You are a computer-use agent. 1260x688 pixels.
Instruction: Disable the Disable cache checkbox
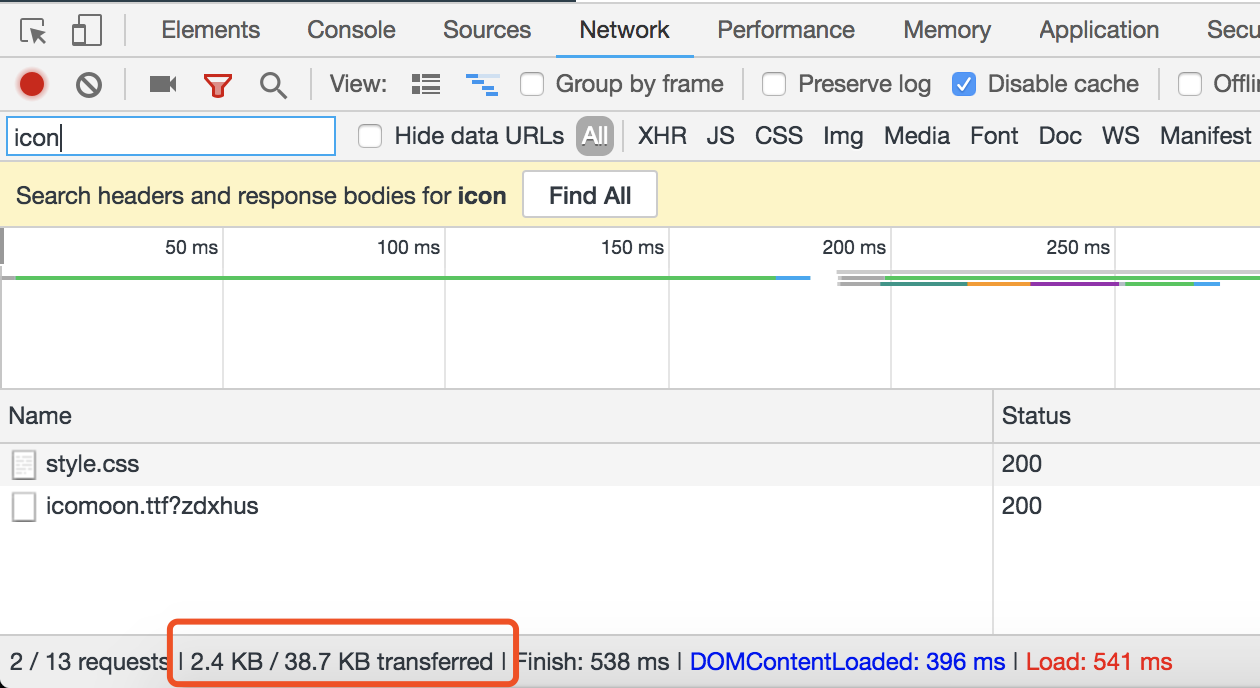coord(964,84)
